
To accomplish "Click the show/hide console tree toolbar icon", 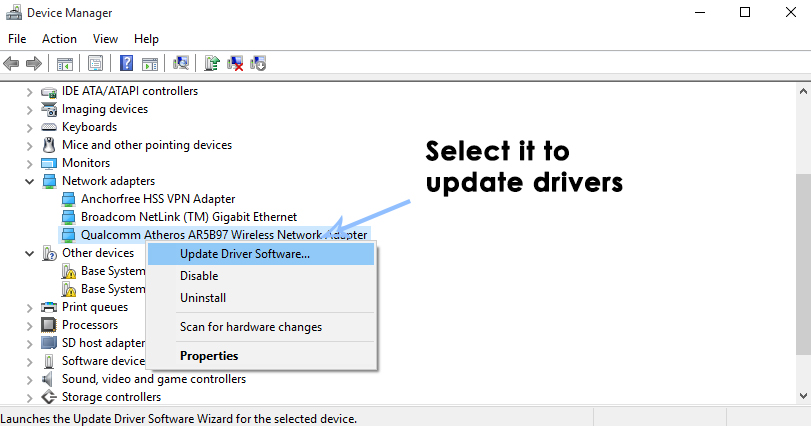I will [x=65, y=64].
